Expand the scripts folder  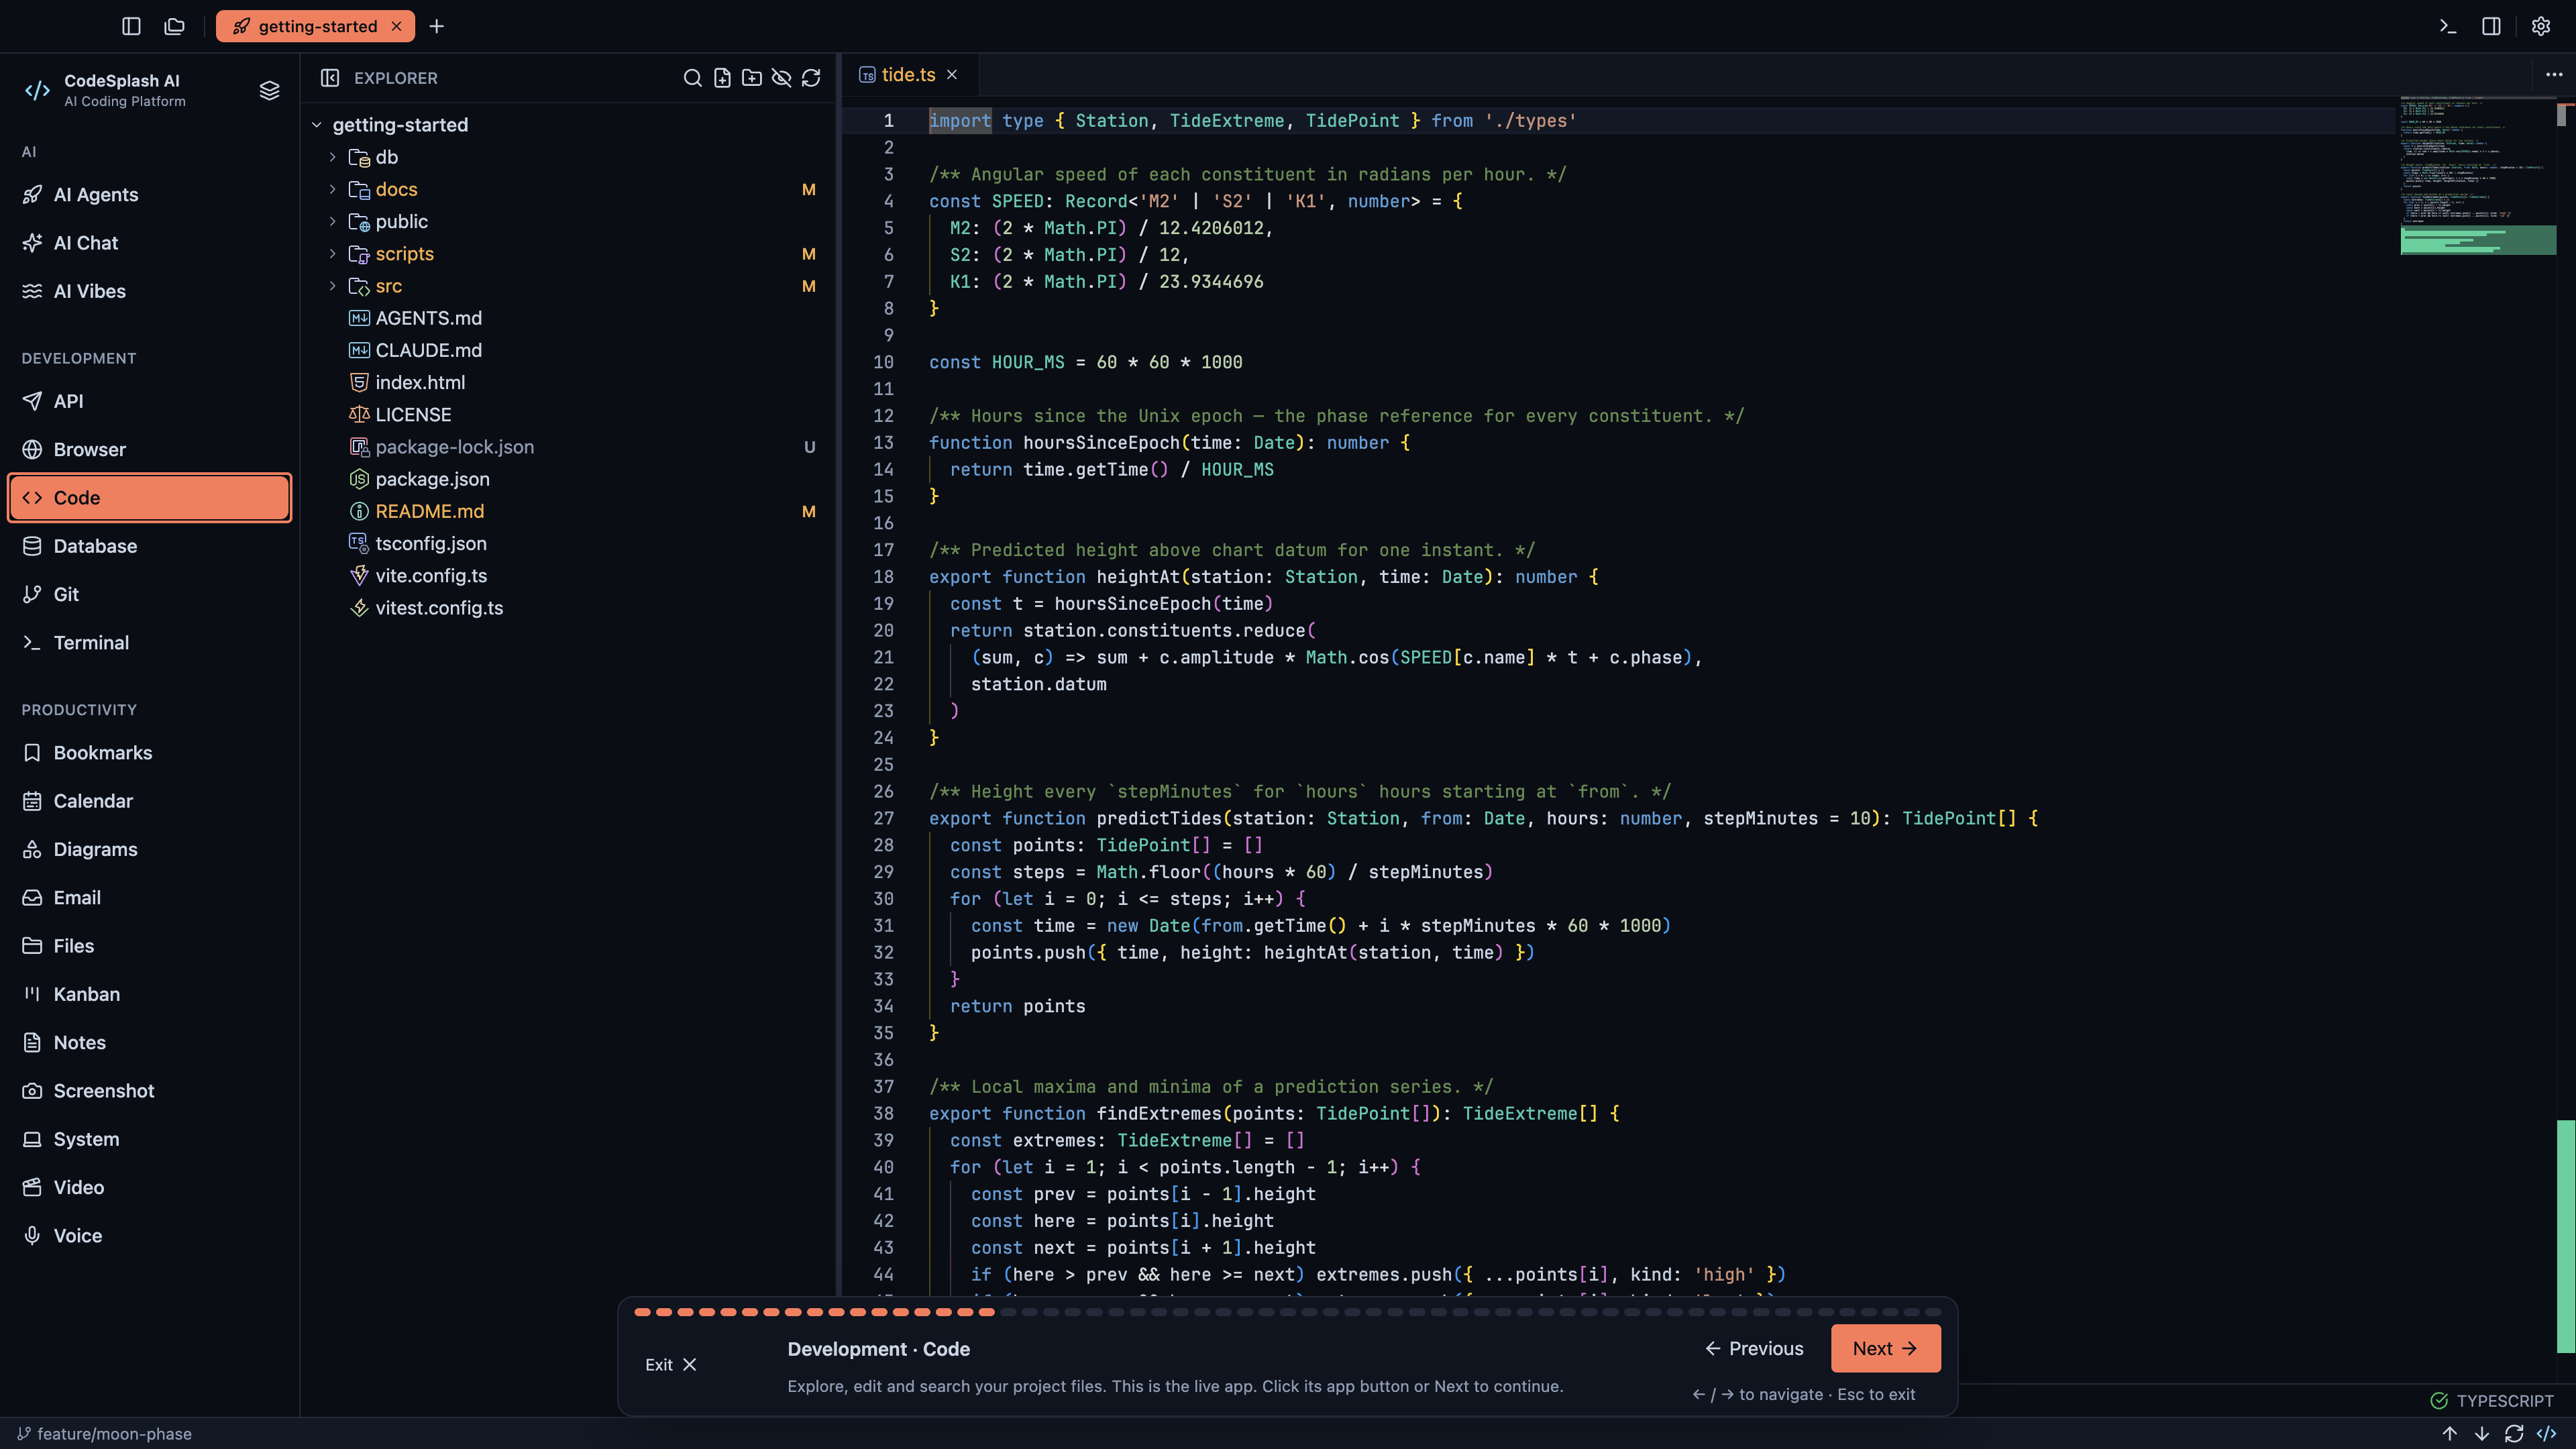click(333, 254)
